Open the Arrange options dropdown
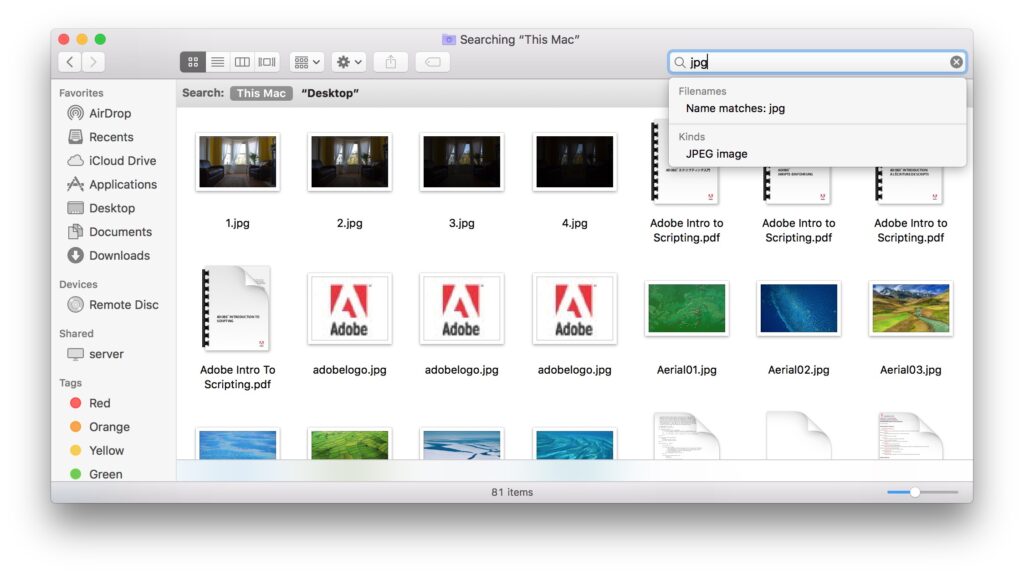 tap(305, 61)
